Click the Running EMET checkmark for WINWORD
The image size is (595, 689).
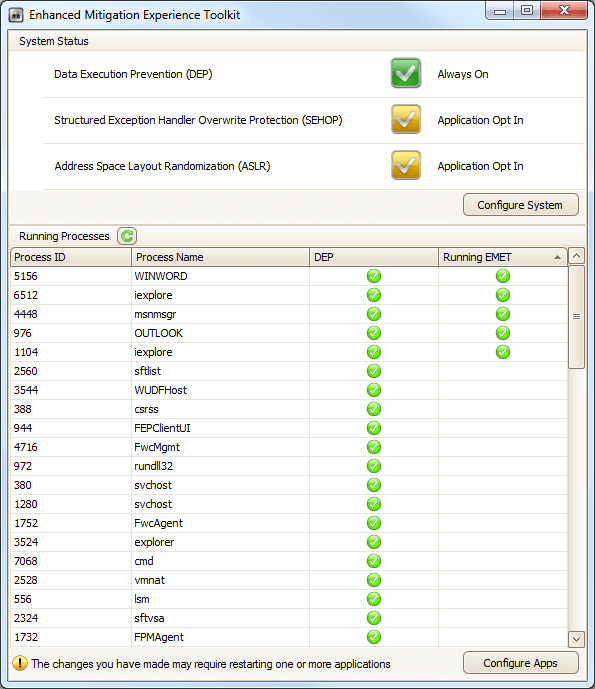coord(503,276)
